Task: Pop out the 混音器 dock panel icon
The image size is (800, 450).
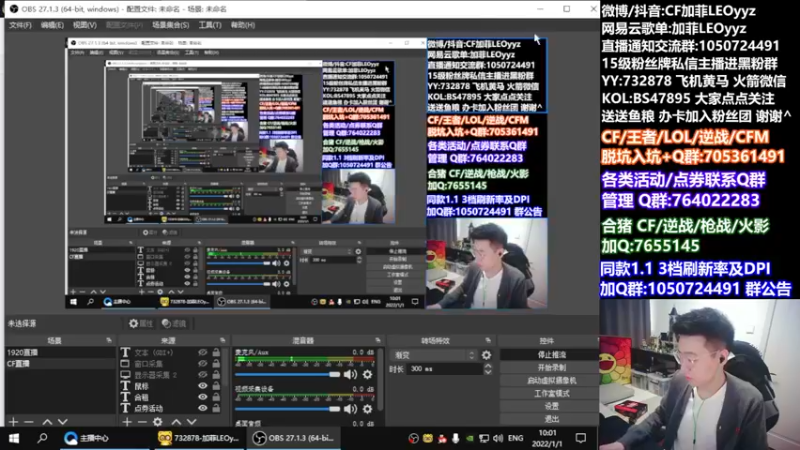Action: click(378, 340)
